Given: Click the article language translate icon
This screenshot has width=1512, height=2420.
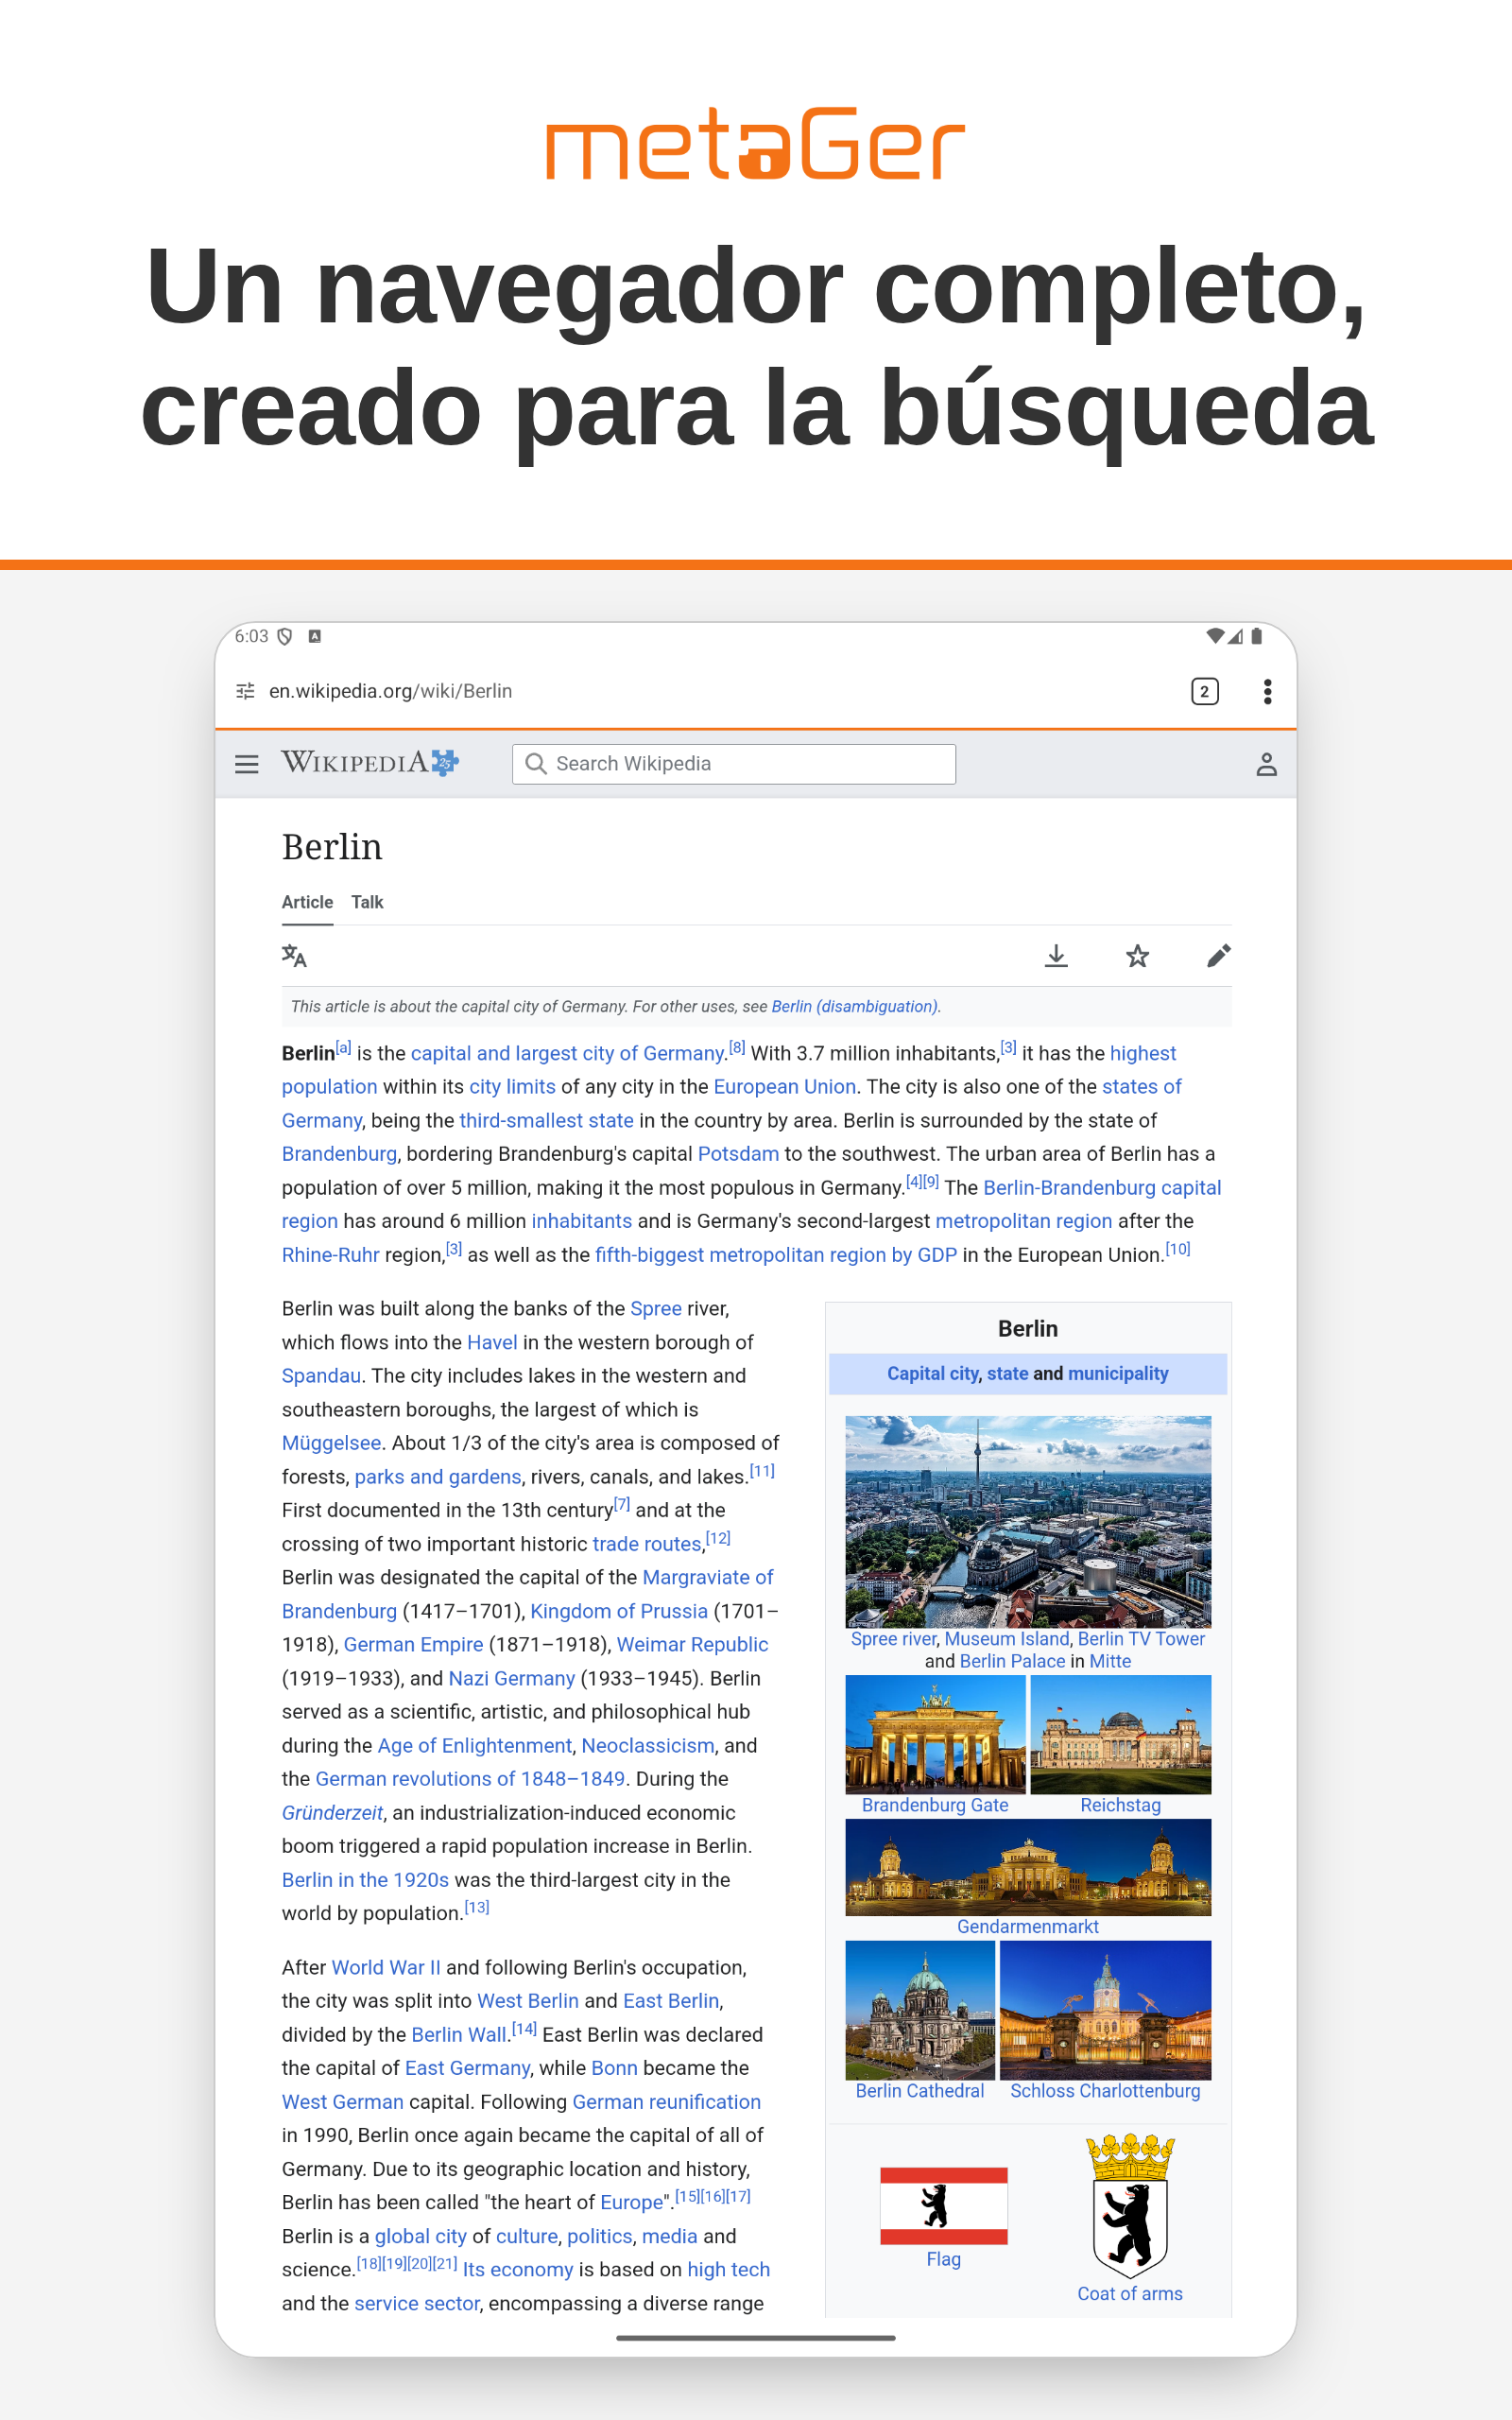Looking at the screenshot, I should click(x=294, y=956).
